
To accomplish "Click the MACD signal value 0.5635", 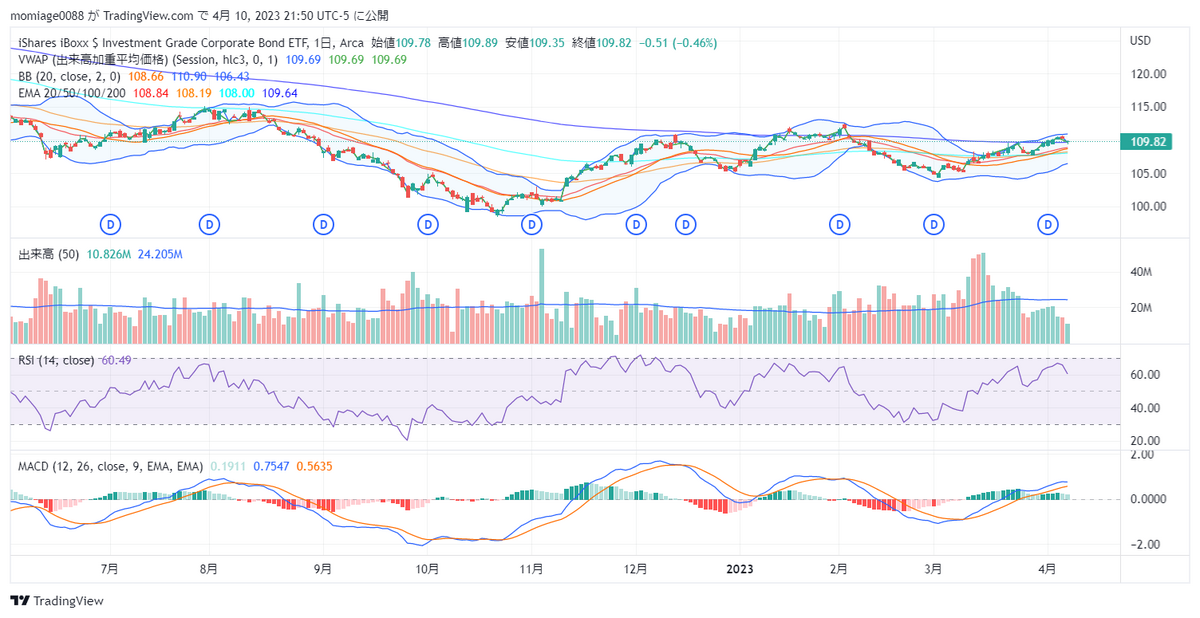I will tap(313, 466).
